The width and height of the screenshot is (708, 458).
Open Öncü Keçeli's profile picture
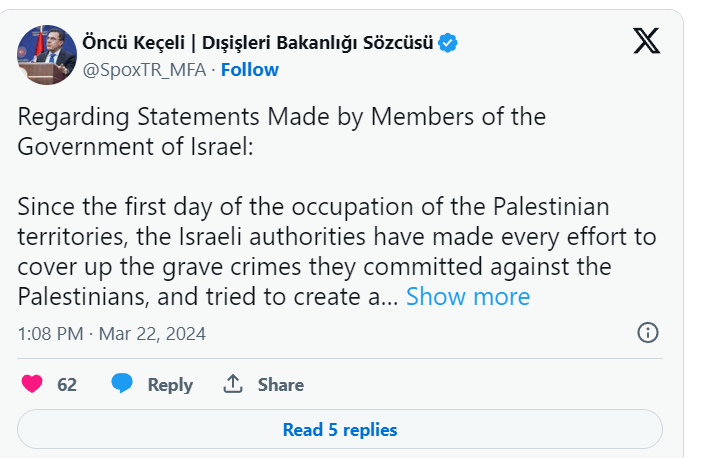pos(47,55)
